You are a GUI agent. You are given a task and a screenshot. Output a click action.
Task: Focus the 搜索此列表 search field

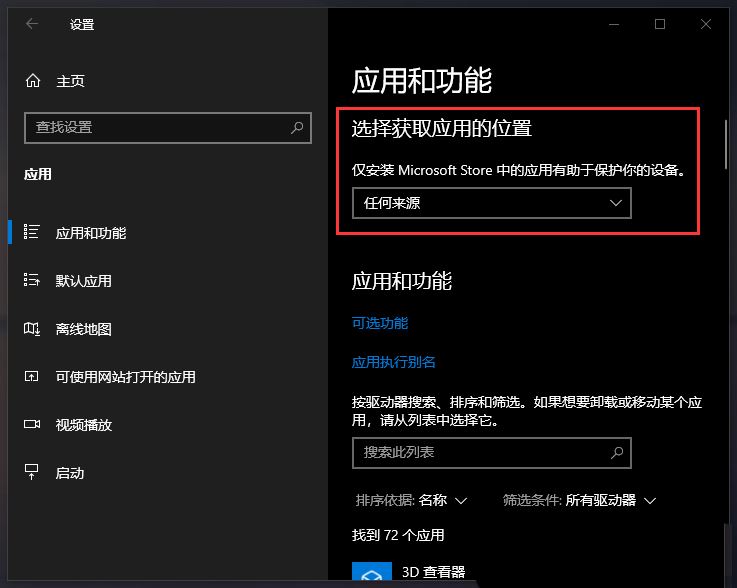[480, 452]
